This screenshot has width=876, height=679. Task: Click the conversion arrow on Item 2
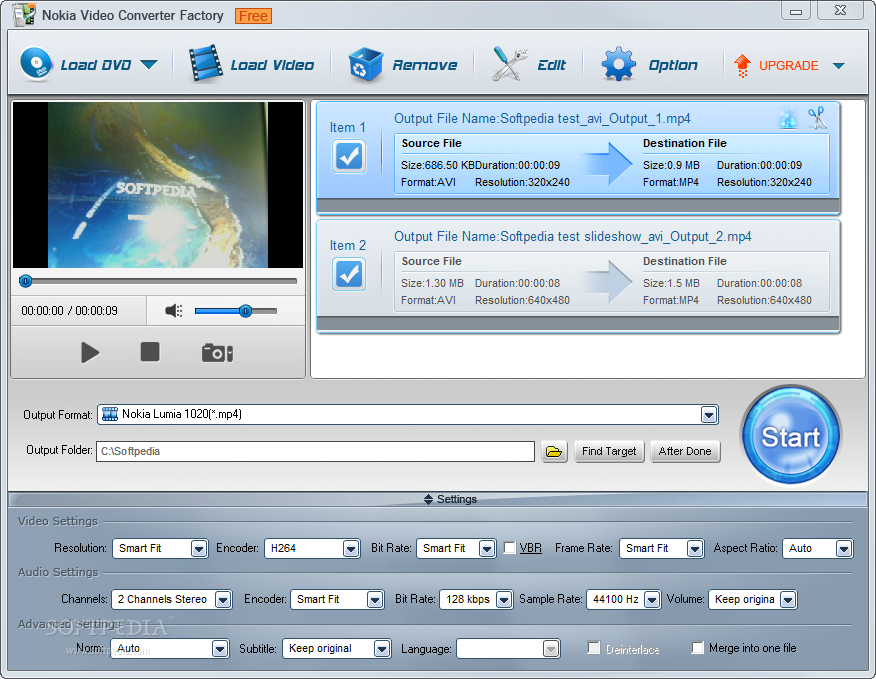click(607, 281)
